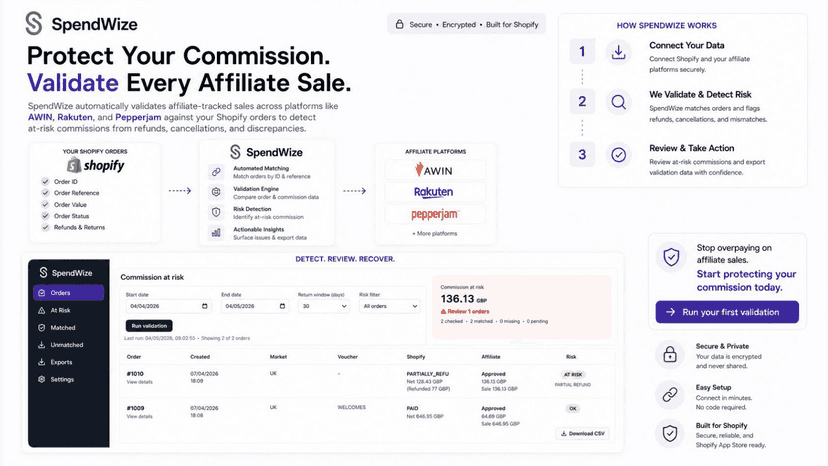
Task: Click the Affiliate column header
Action: pos(491,357)
